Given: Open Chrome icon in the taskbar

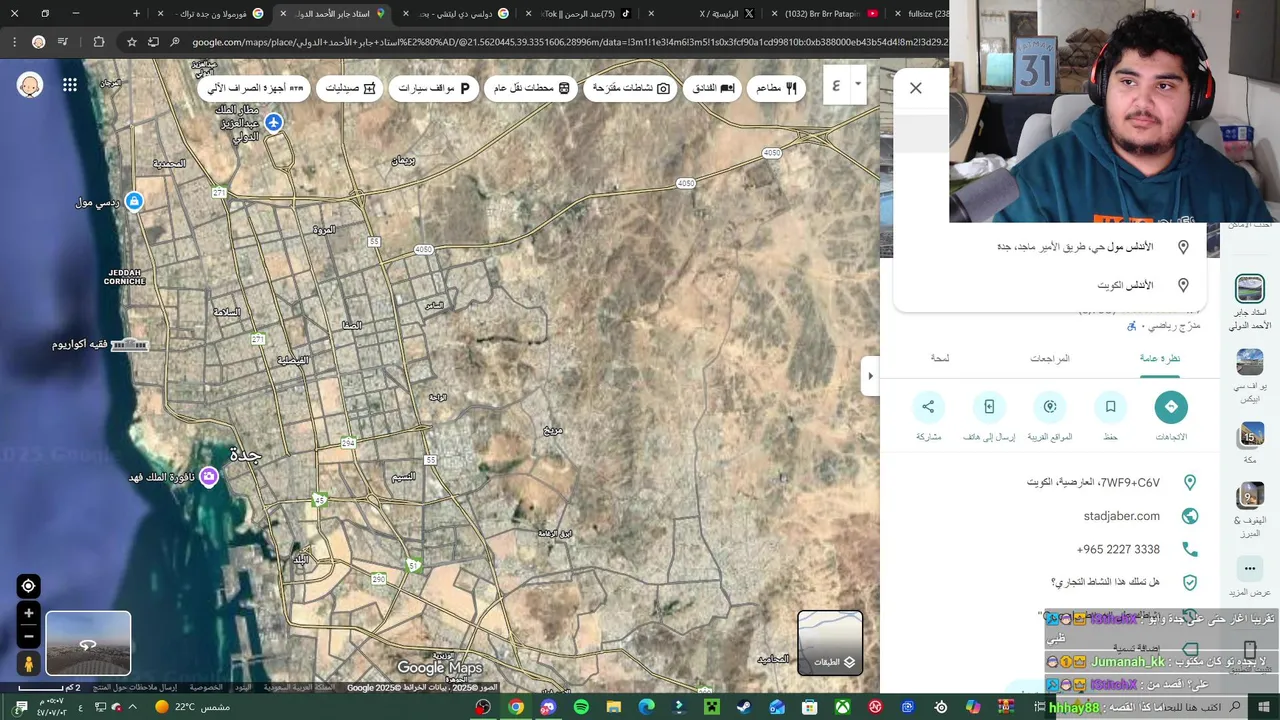Looking at the screenshot, I should (x=516, y=707).
